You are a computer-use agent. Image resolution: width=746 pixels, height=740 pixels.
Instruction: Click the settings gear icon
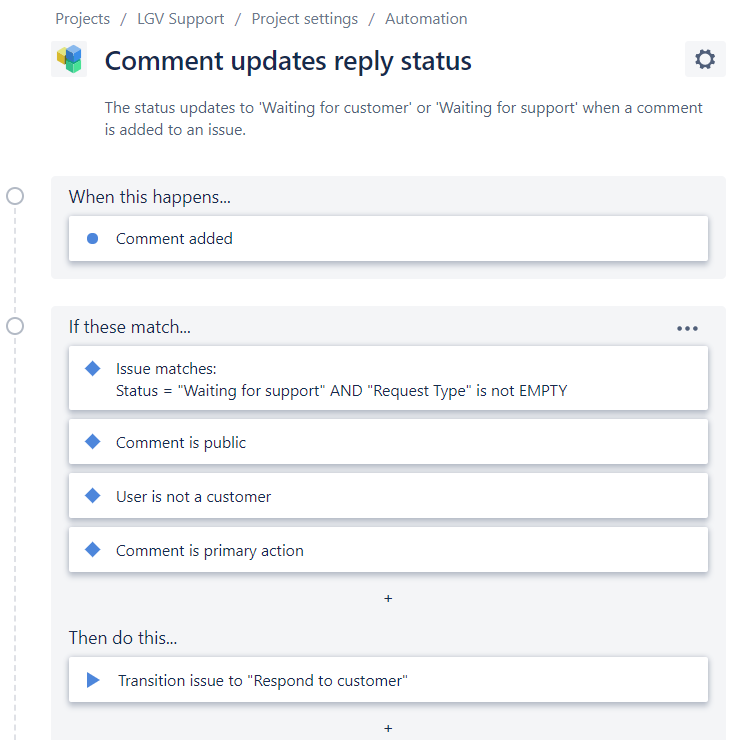point(705,60)
